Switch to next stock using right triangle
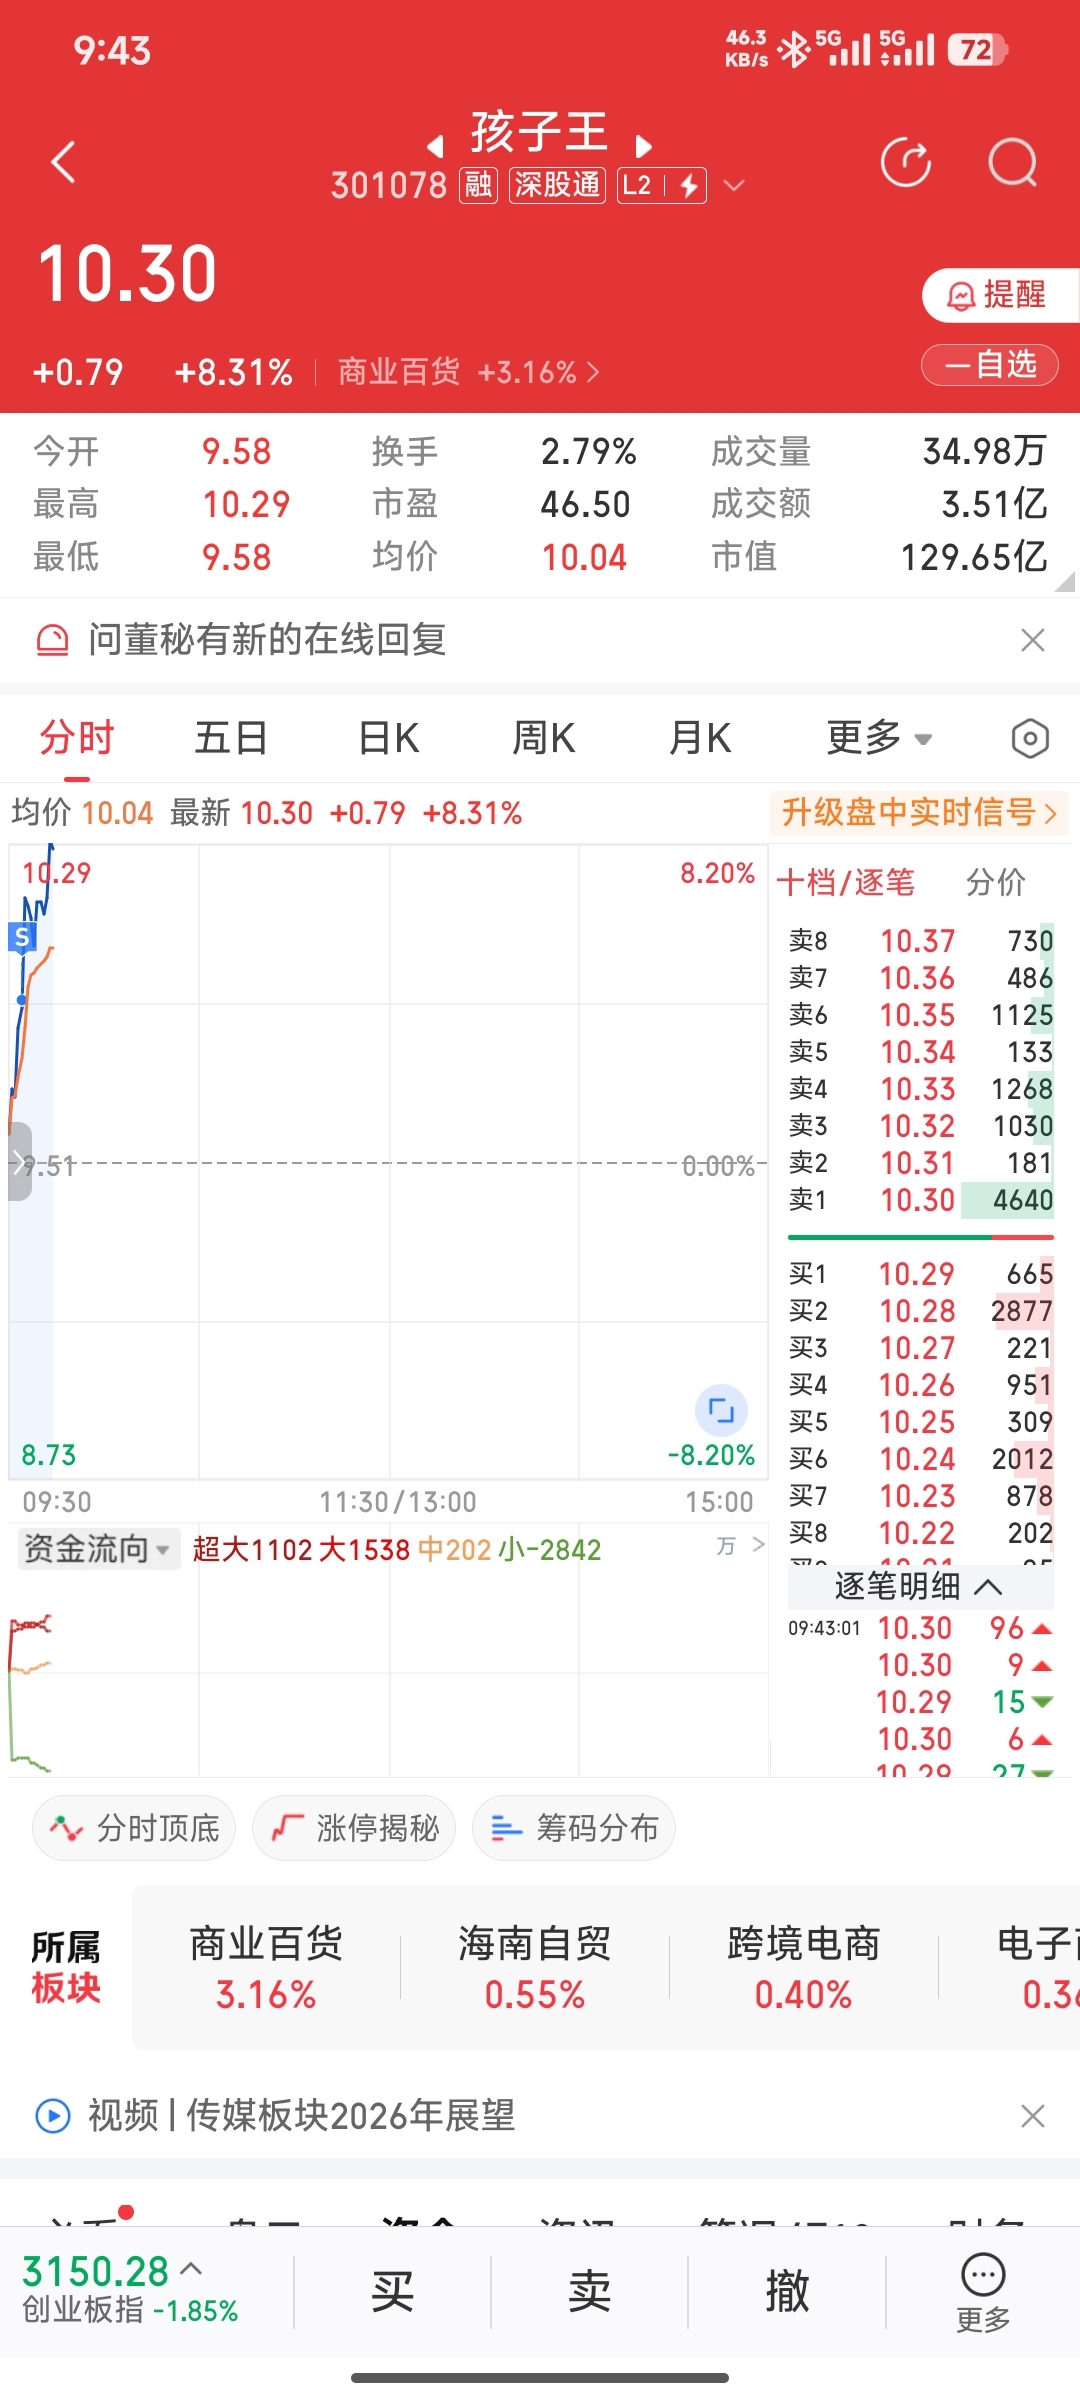Screen dimensions: 1080x2400 point(644,147)
